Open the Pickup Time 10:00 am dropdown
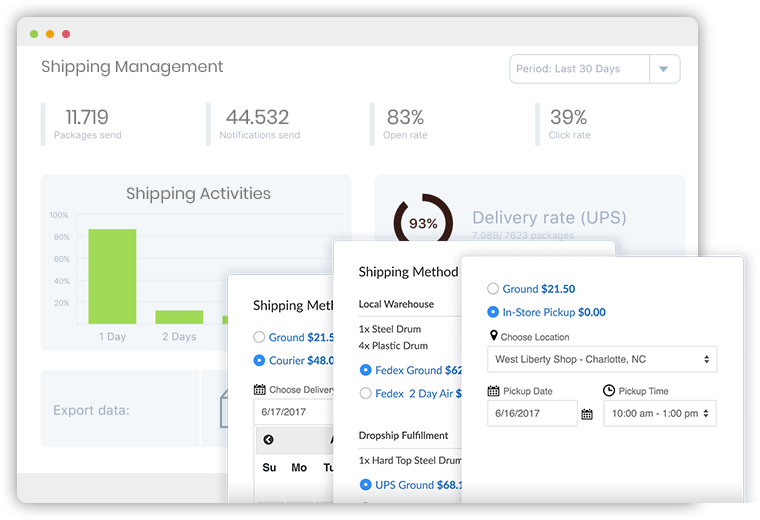The height and width of the screenshot is (520, 760). tap(660, 413)
